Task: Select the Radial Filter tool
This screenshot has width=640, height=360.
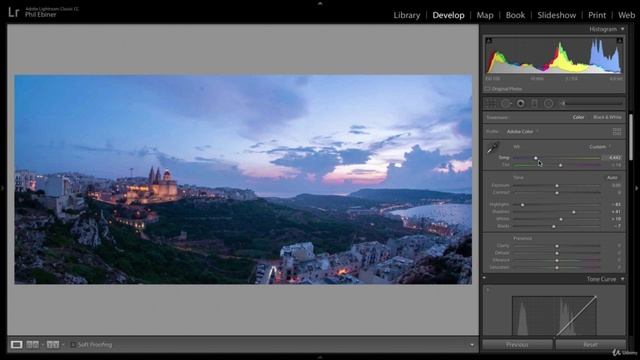Action: 549,104
